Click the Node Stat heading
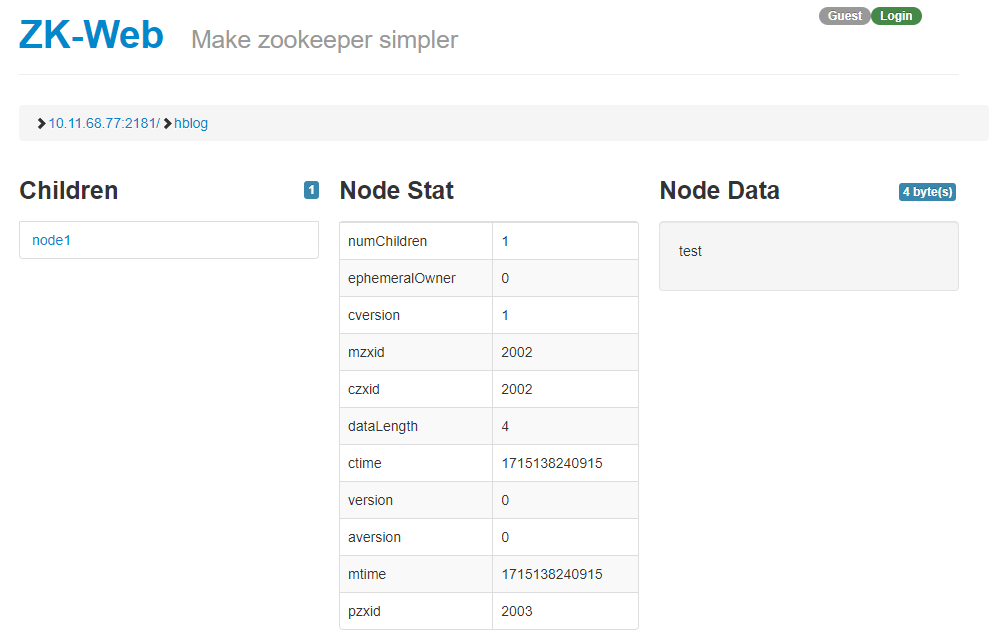Viewport: 1001px width, 634px height. click(397, 190)
